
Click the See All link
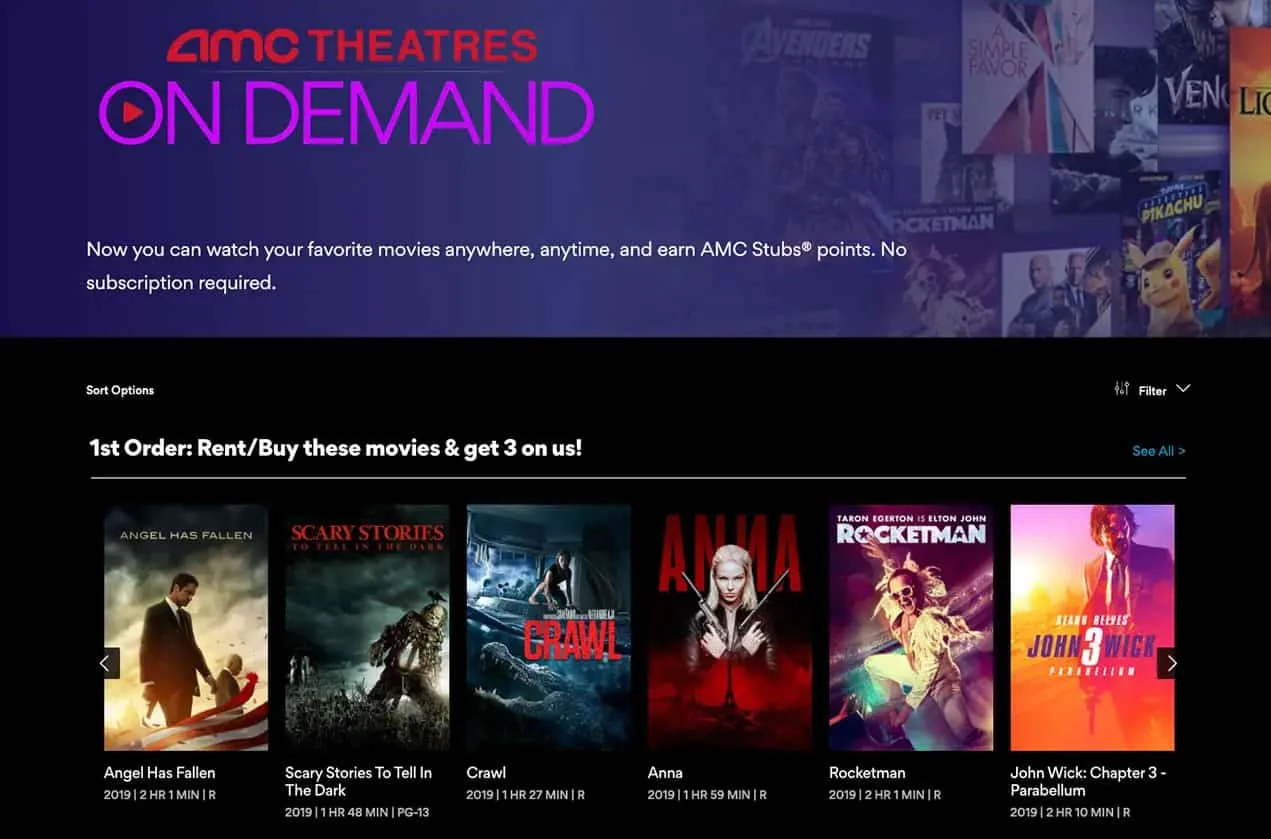[1158, 451]
